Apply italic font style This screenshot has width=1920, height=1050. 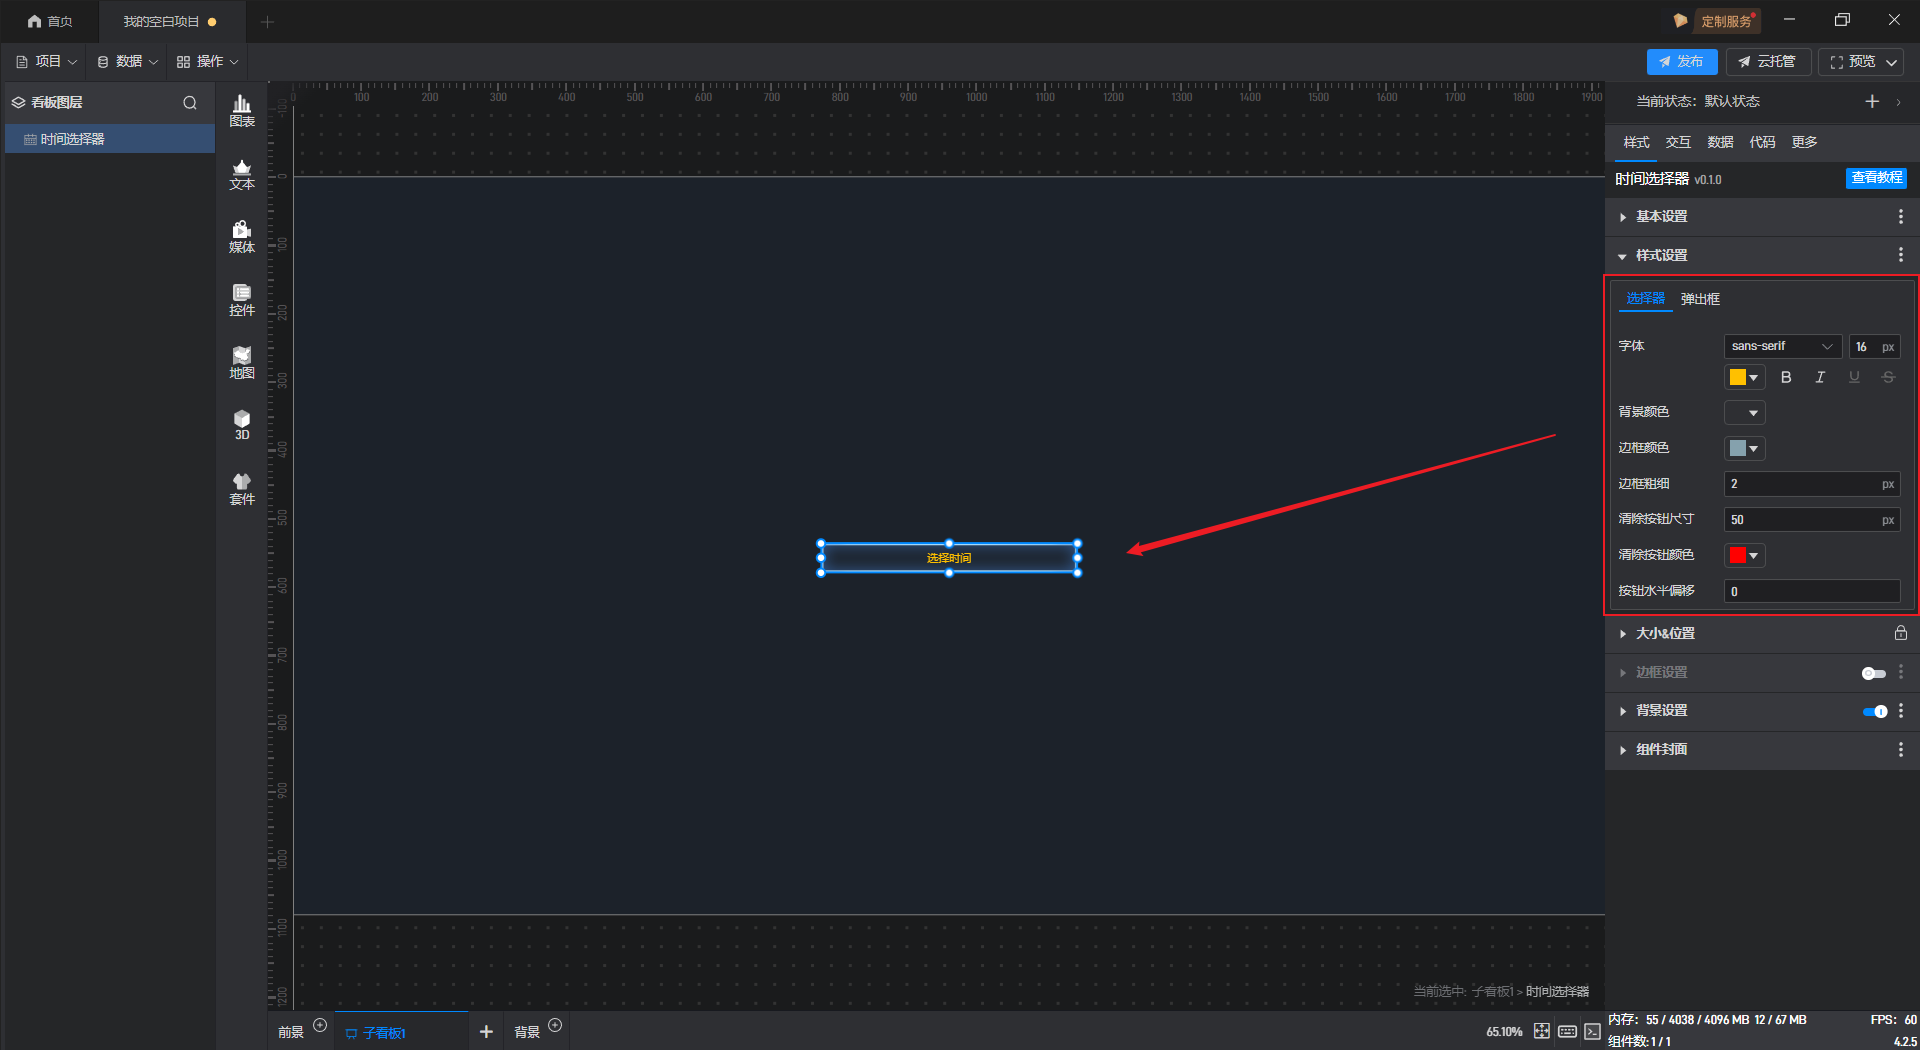pyautogui.click(x=1820, y=377)
